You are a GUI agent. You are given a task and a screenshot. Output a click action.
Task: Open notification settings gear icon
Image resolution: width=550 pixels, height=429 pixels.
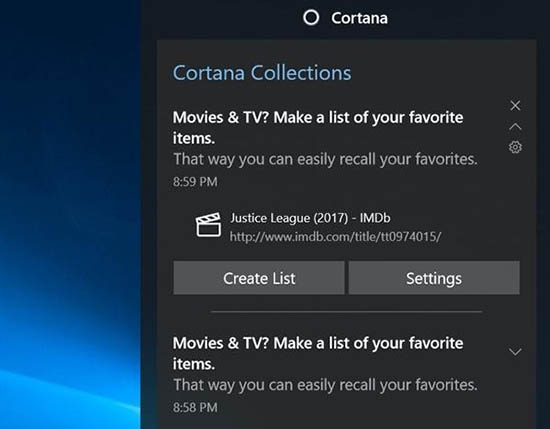tap(515, 147)
